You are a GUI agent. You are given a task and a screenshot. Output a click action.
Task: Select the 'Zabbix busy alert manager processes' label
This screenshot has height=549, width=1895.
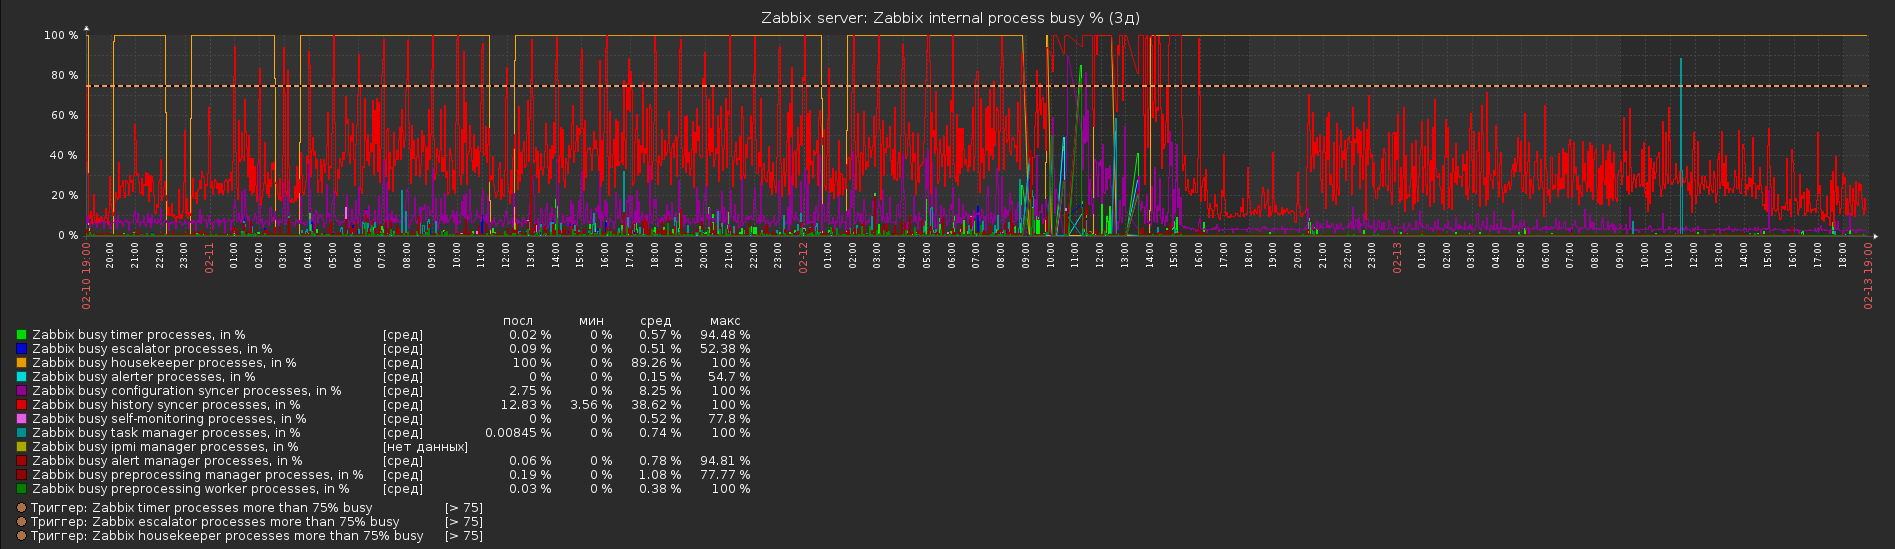click(x=167, y=461)
